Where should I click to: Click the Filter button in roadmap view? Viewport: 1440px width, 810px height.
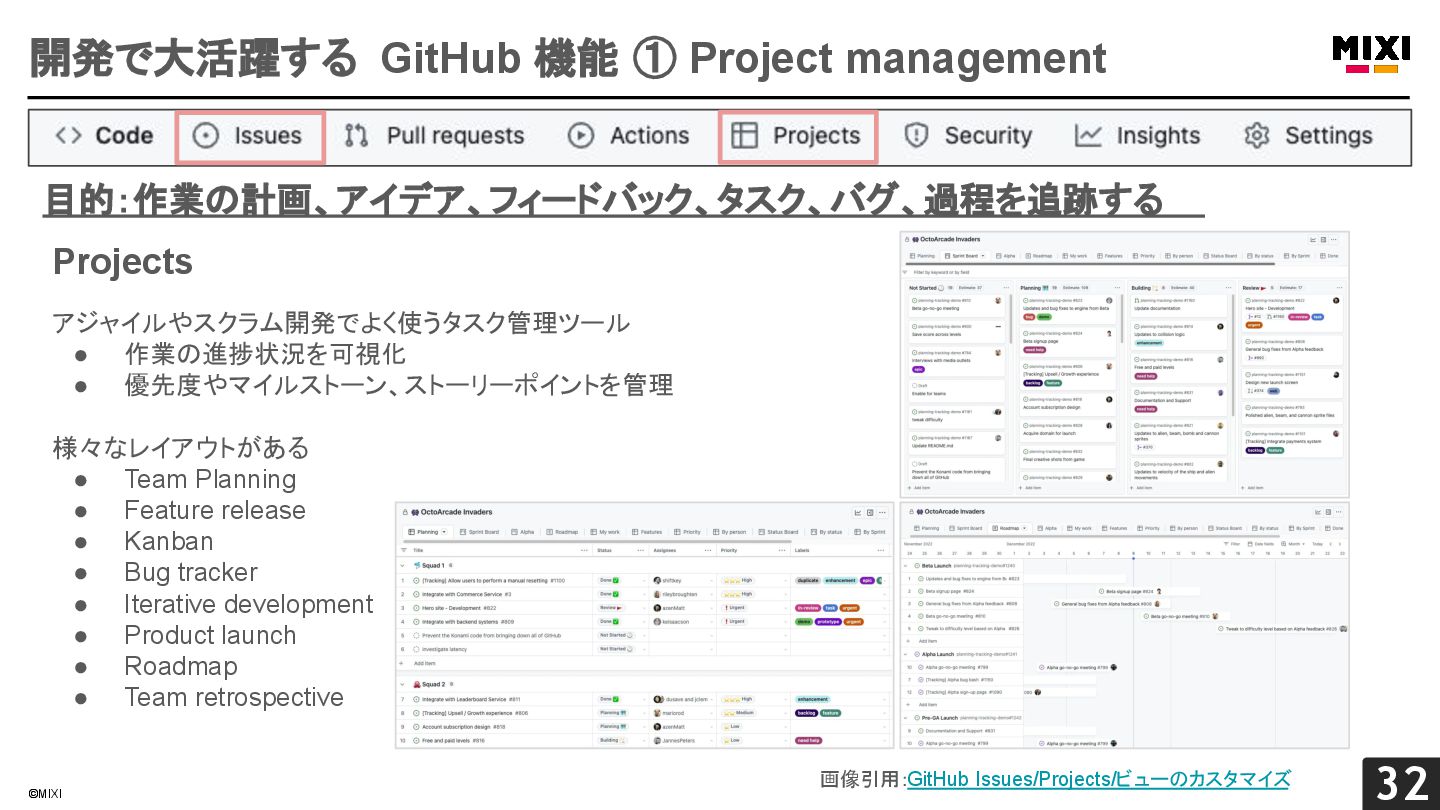[1232, 544]
